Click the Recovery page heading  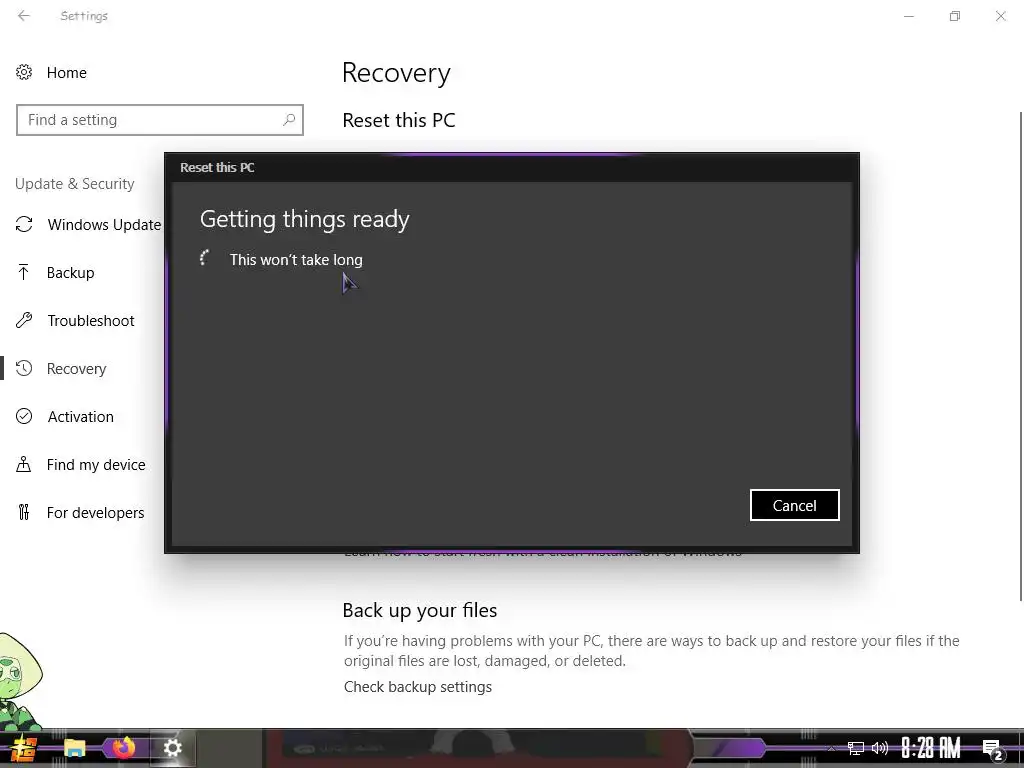coord(396,72)
